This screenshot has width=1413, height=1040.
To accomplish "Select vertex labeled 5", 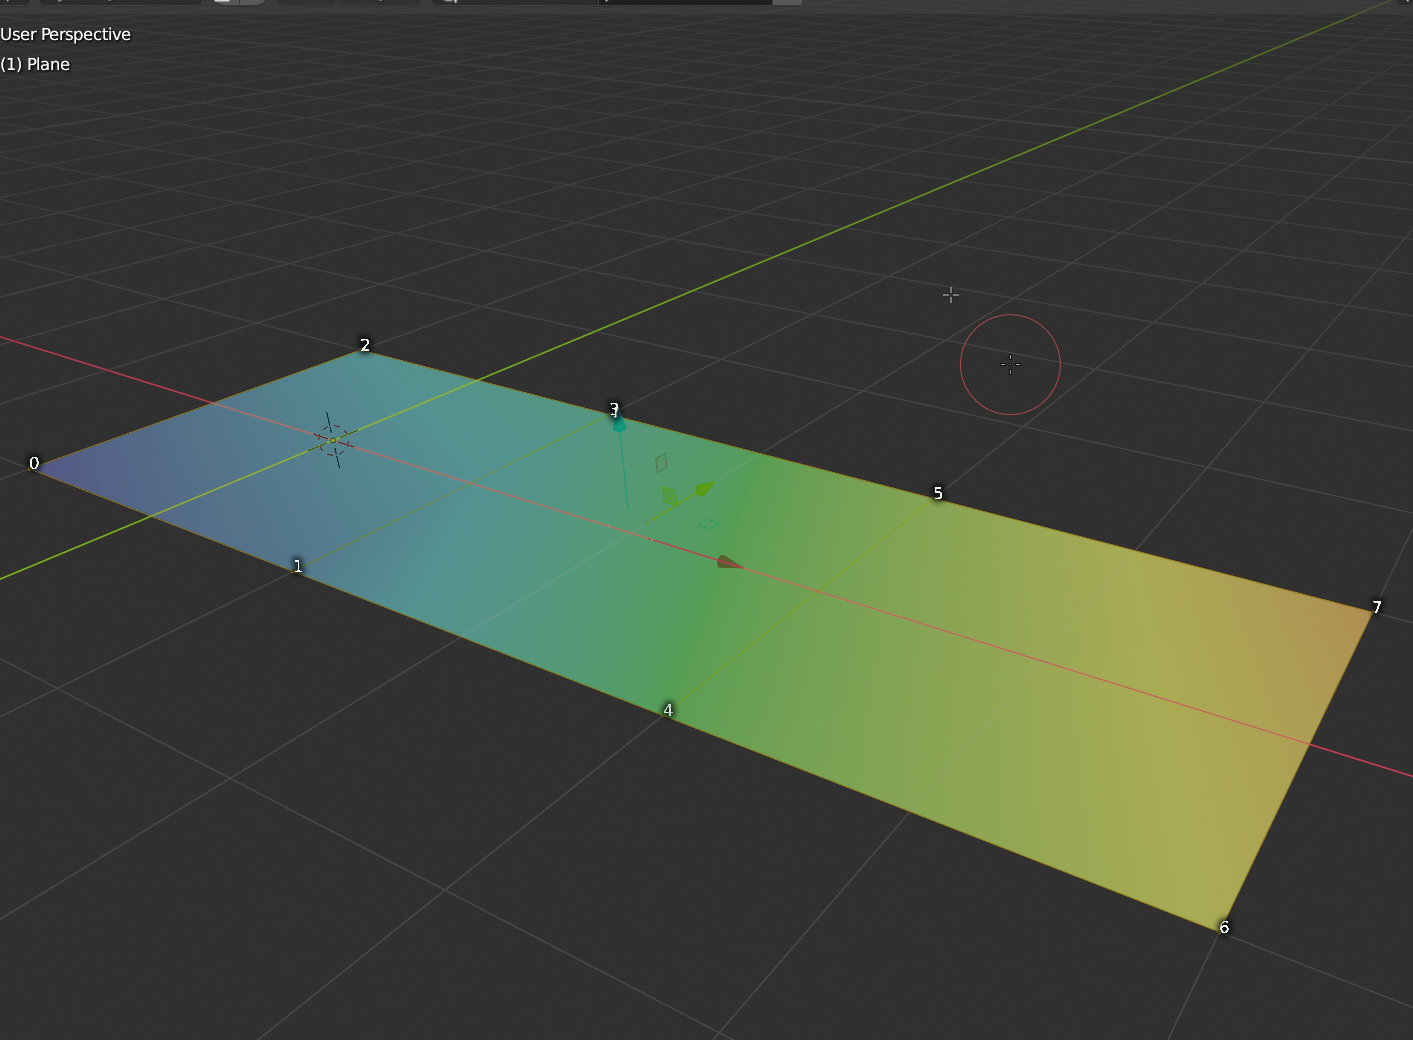I will pos(938,493).
